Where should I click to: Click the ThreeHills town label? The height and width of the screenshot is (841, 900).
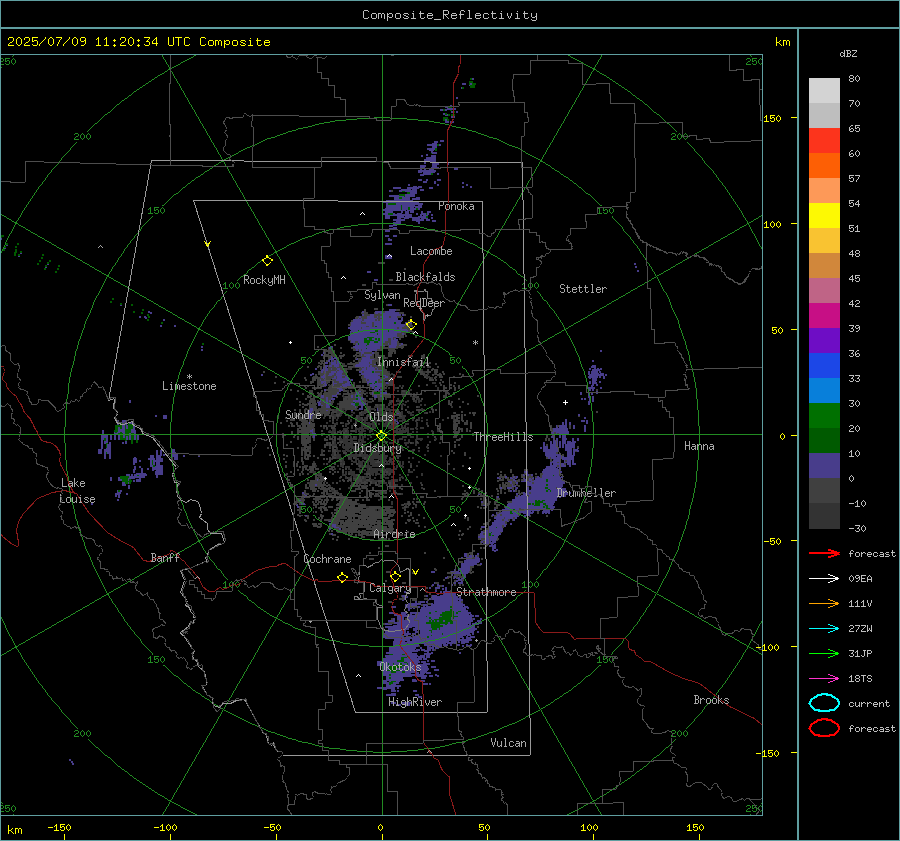[503, 437]
